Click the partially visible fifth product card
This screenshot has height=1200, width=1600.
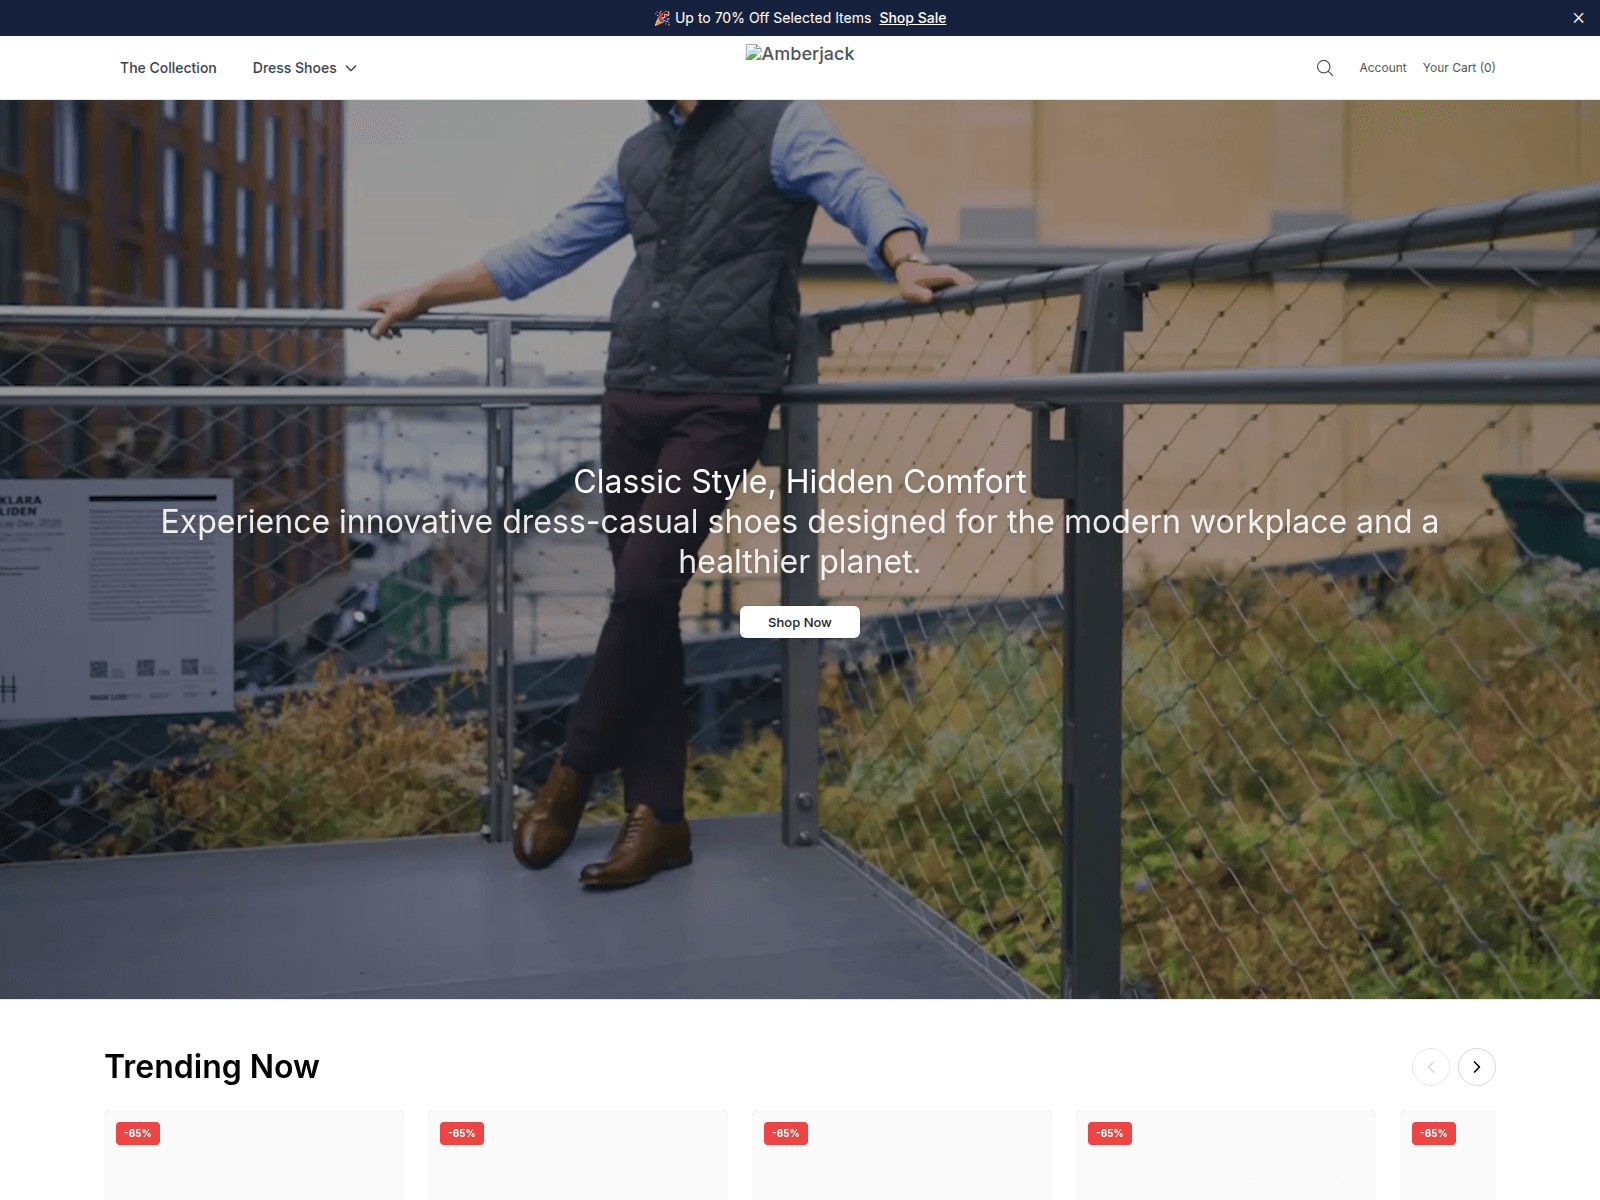tap(1448, 1155)
